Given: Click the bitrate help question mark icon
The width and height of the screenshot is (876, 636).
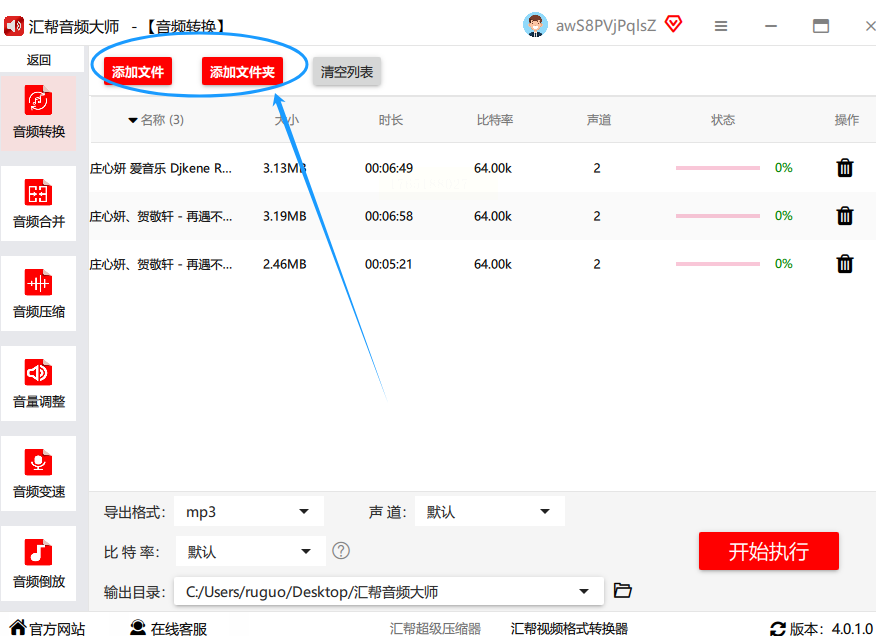Looking at the screenshot, I should tap(341, 551).
